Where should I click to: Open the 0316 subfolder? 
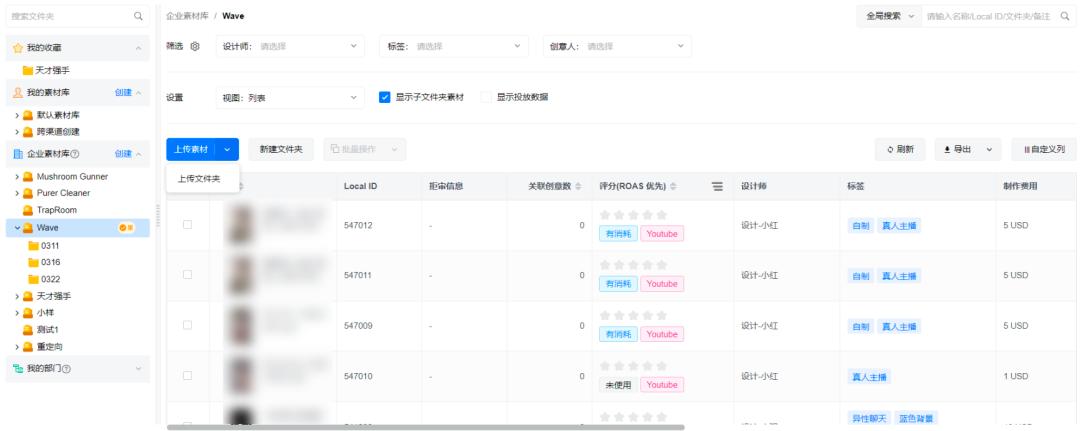pos(50,262)
